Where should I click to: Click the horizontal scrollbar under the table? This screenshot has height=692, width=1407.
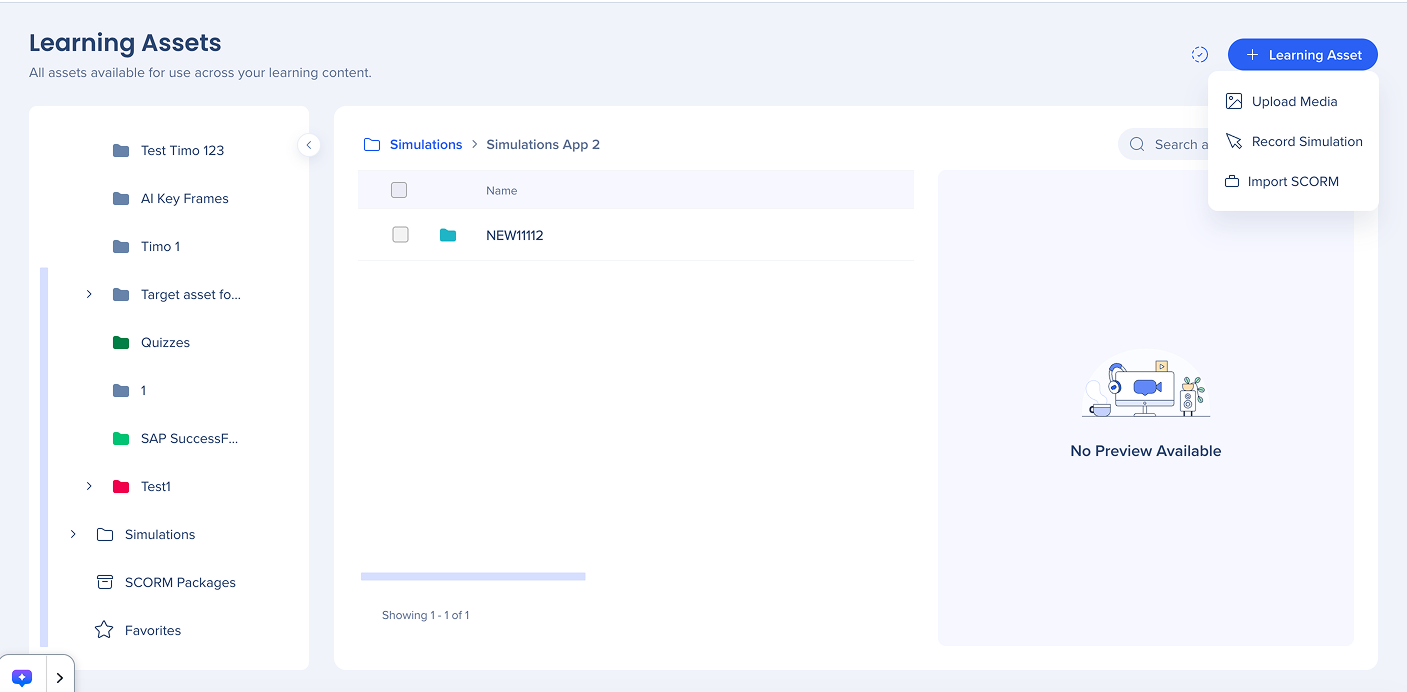(x=473, y=576)
